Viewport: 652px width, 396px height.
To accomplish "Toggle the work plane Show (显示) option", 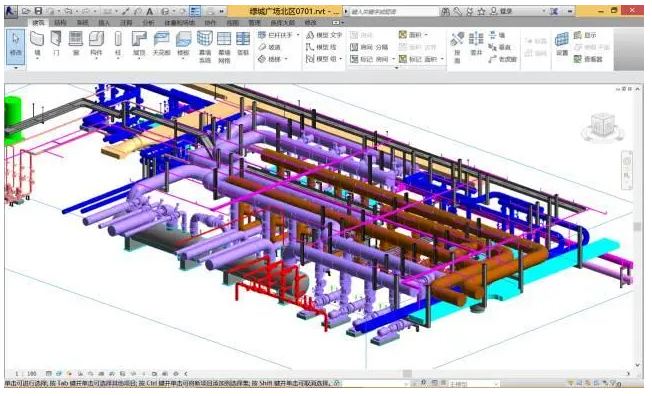I will [585, 35].
